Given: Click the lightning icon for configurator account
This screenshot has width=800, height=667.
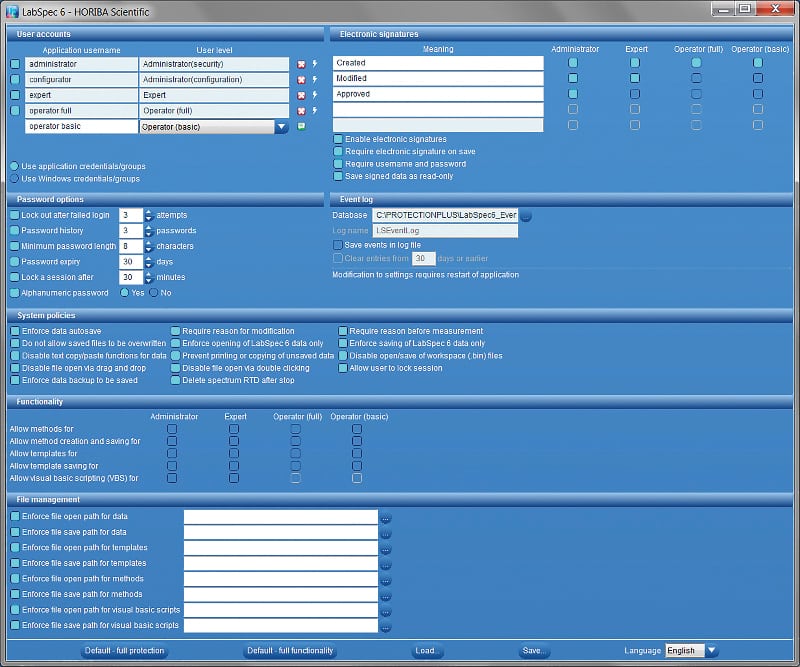Looking at the screenshot, I should (315, 79).
